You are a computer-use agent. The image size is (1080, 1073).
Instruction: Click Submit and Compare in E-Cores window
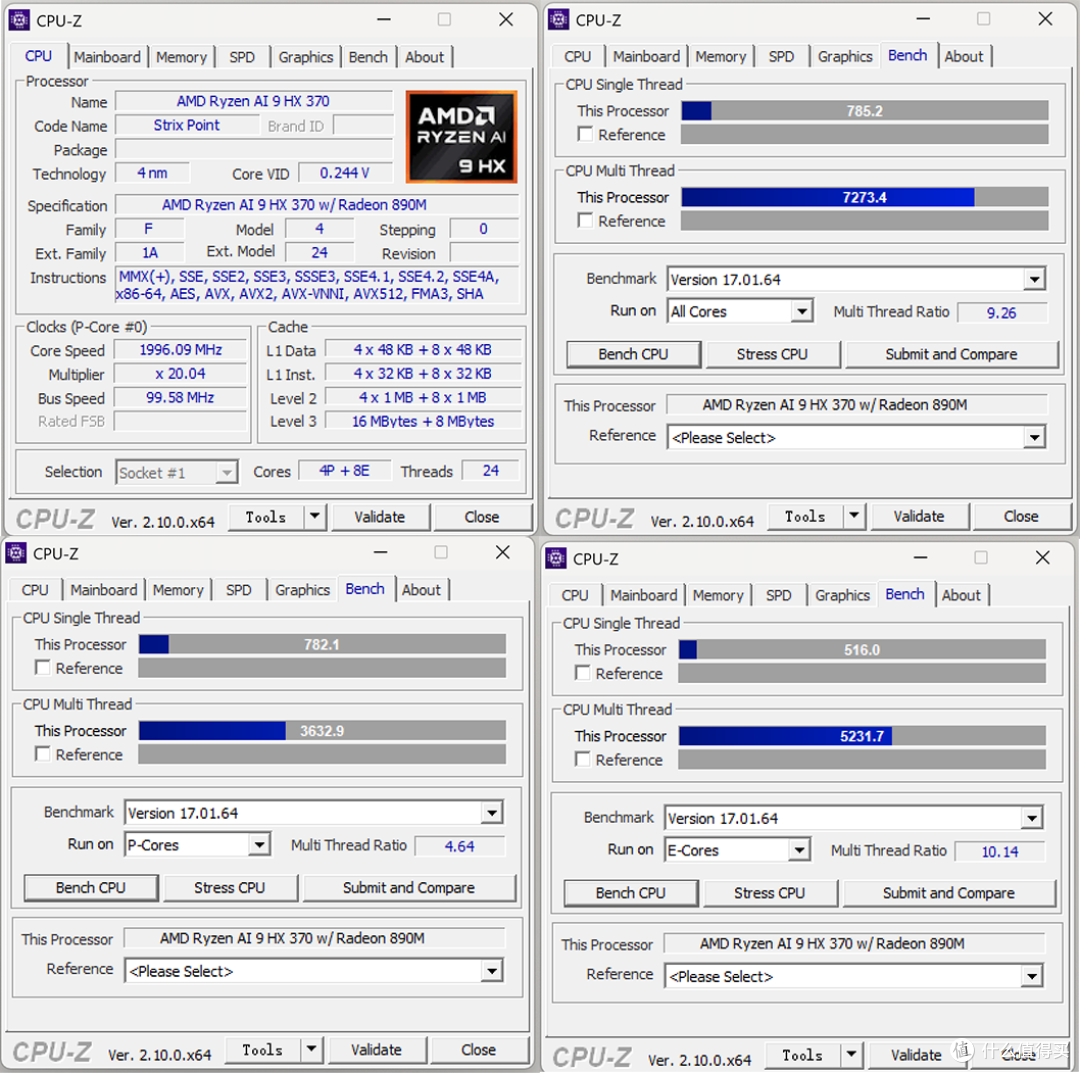(x=948, y=893)
